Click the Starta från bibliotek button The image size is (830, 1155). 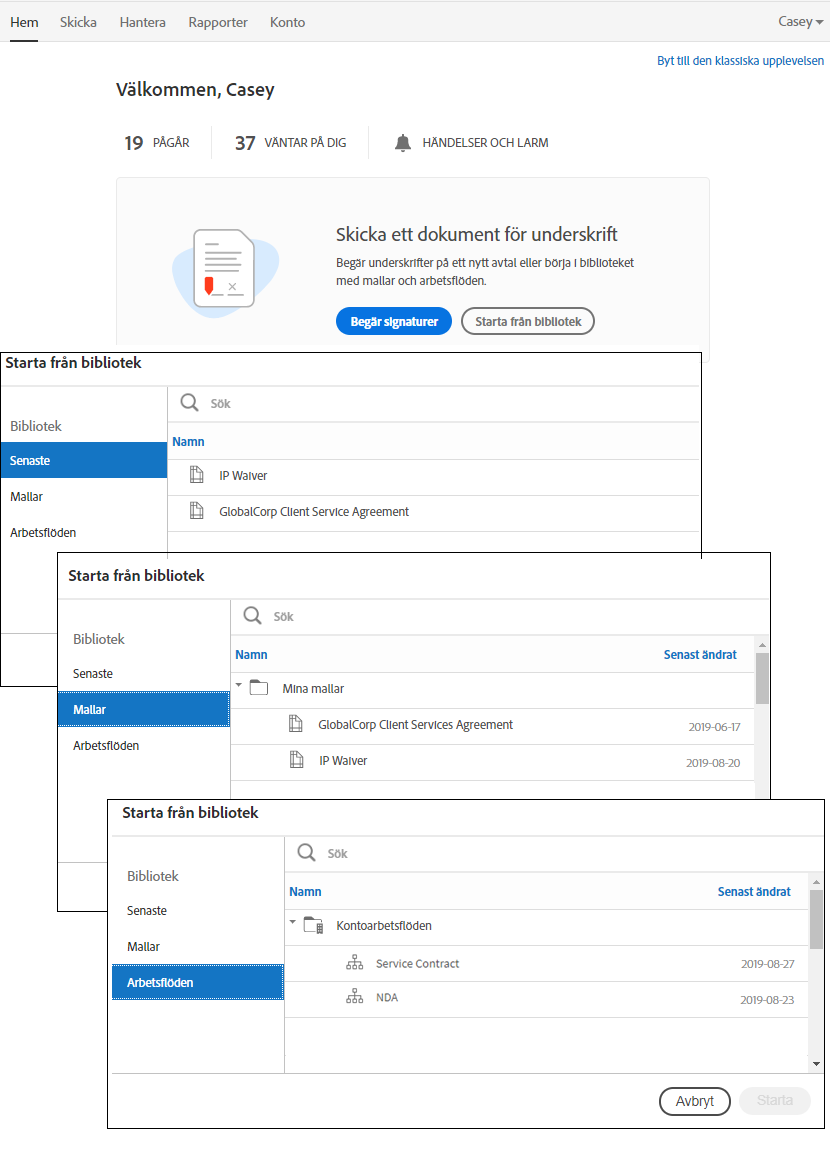pos(528,321)
